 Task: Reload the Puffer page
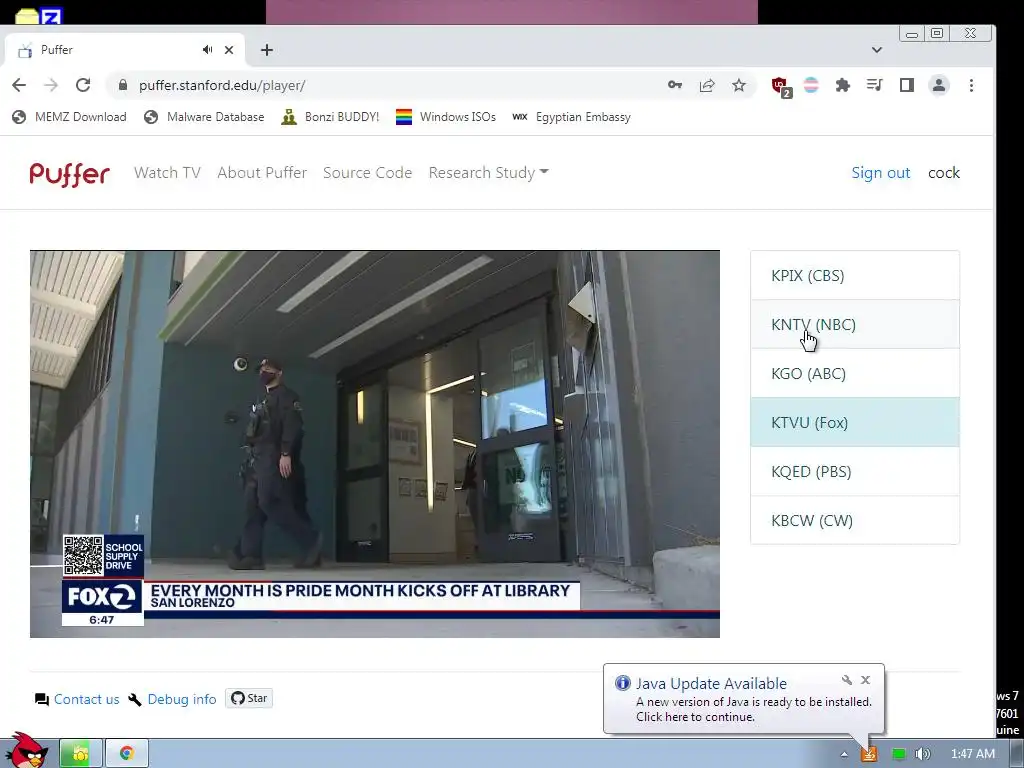pyautogui.click(x=83, y=85)
